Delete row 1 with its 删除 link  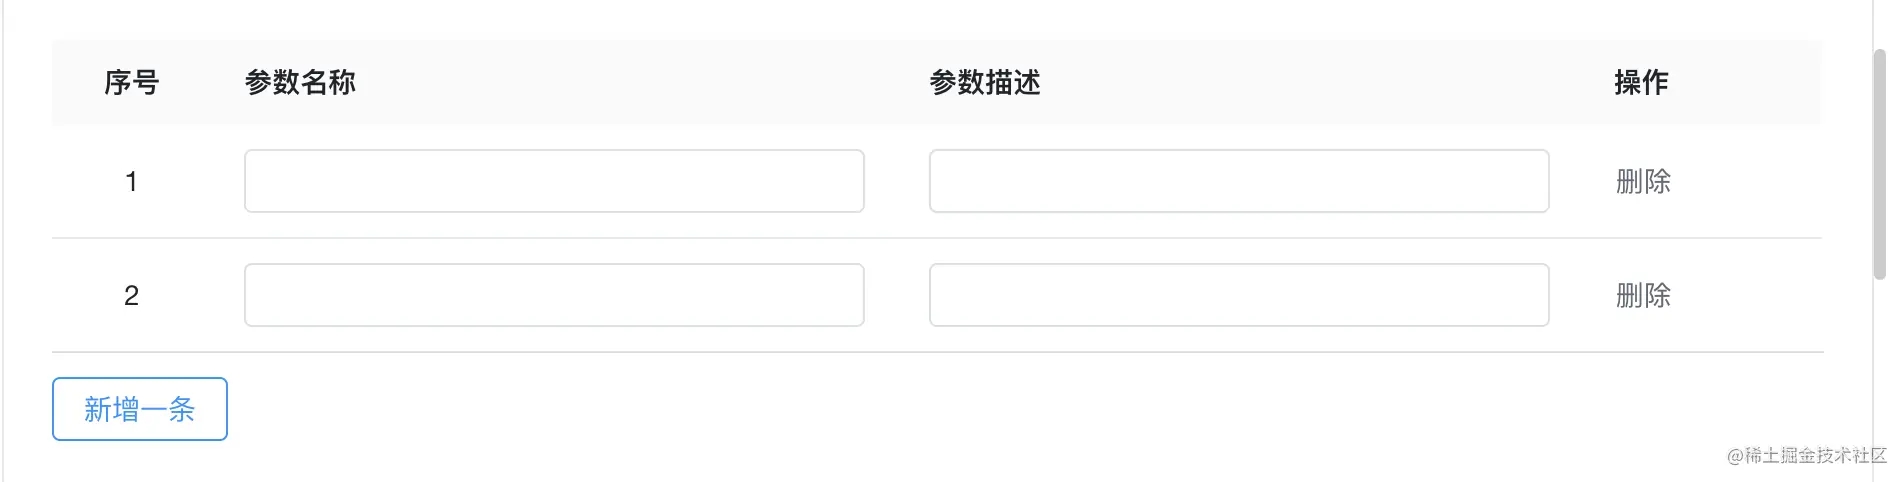[x=1642, y=181]
